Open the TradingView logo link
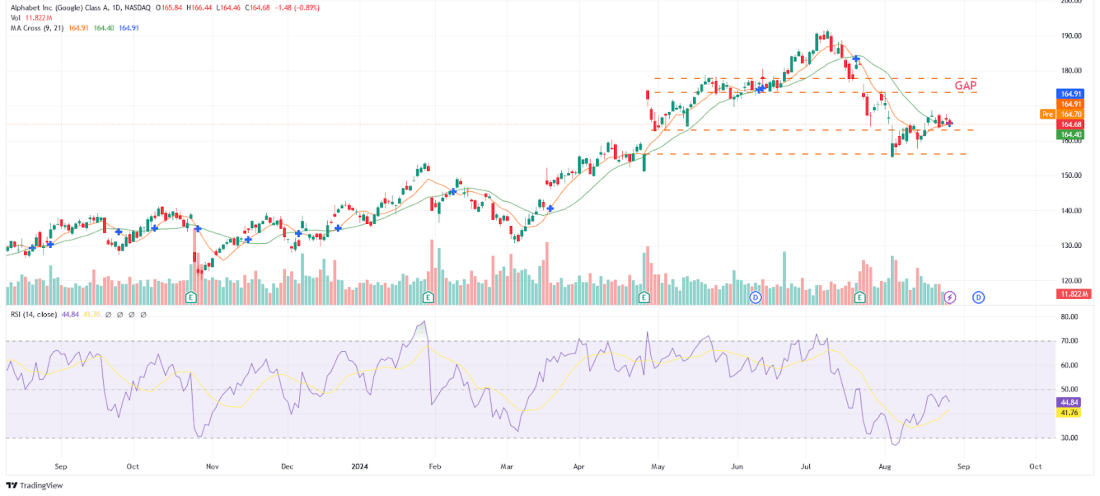This screenshot has height=496, width=1100. pos(34,485)
